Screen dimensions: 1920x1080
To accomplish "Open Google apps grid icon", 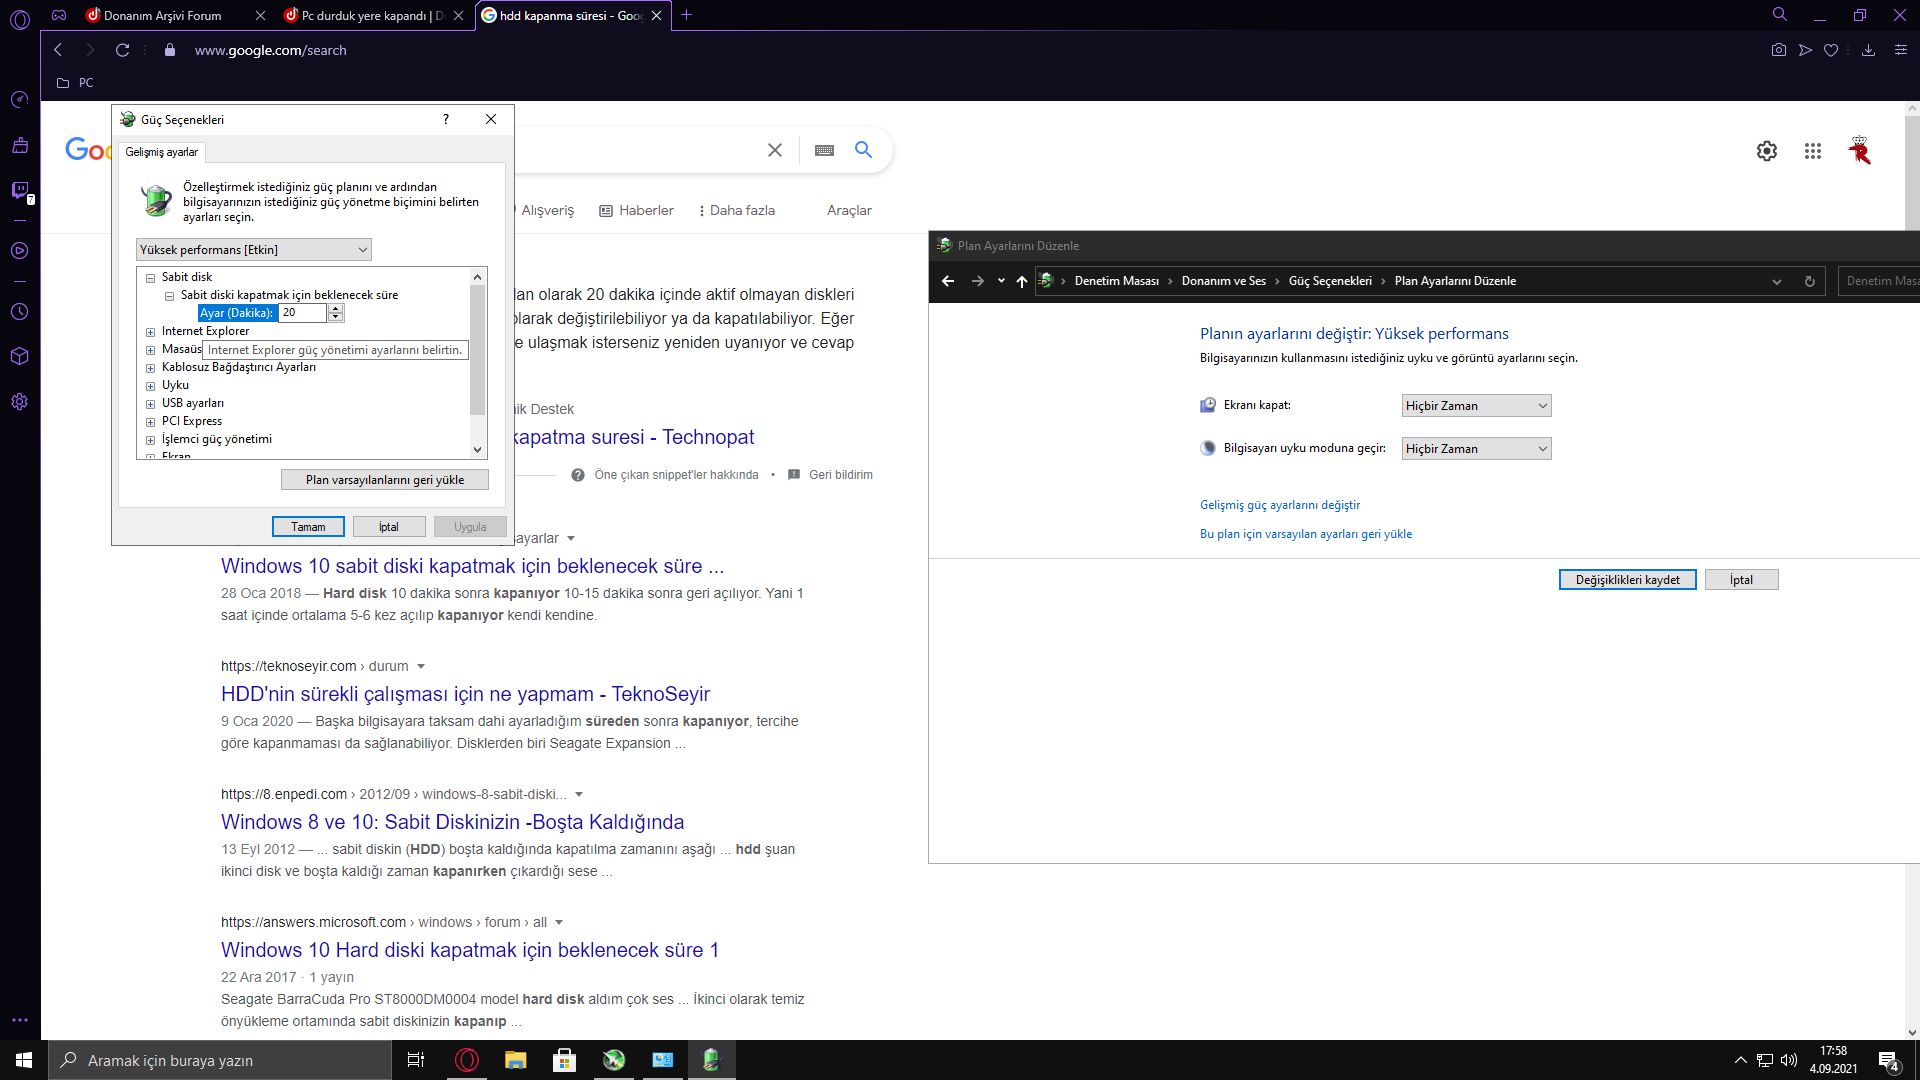I will [x=1812, y=151].
